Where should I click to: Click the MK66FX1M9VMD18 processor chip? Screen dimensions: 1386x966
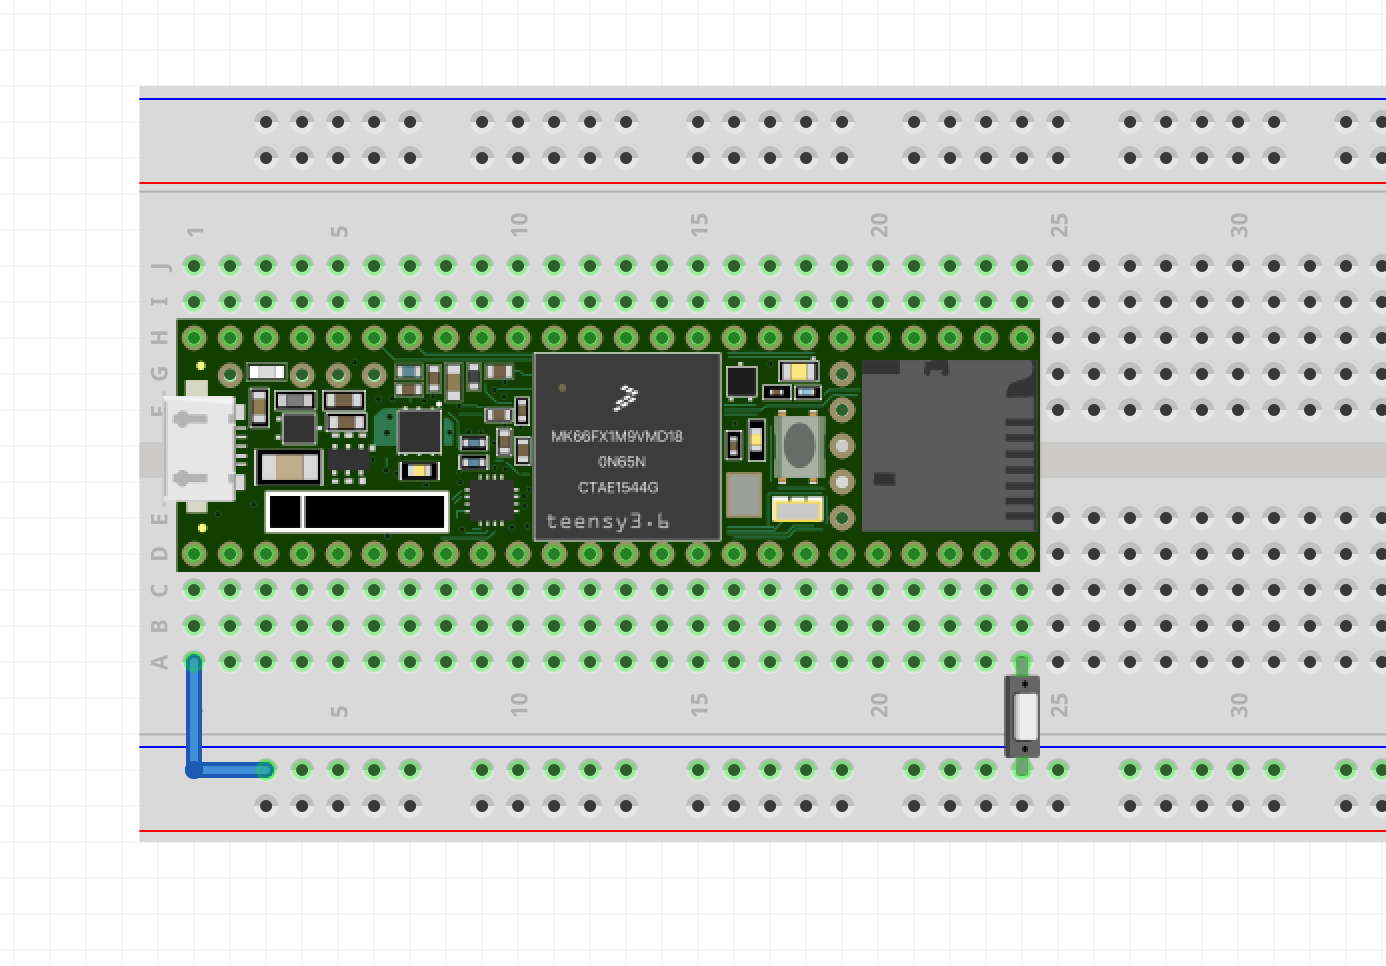[x=627, y=446]
